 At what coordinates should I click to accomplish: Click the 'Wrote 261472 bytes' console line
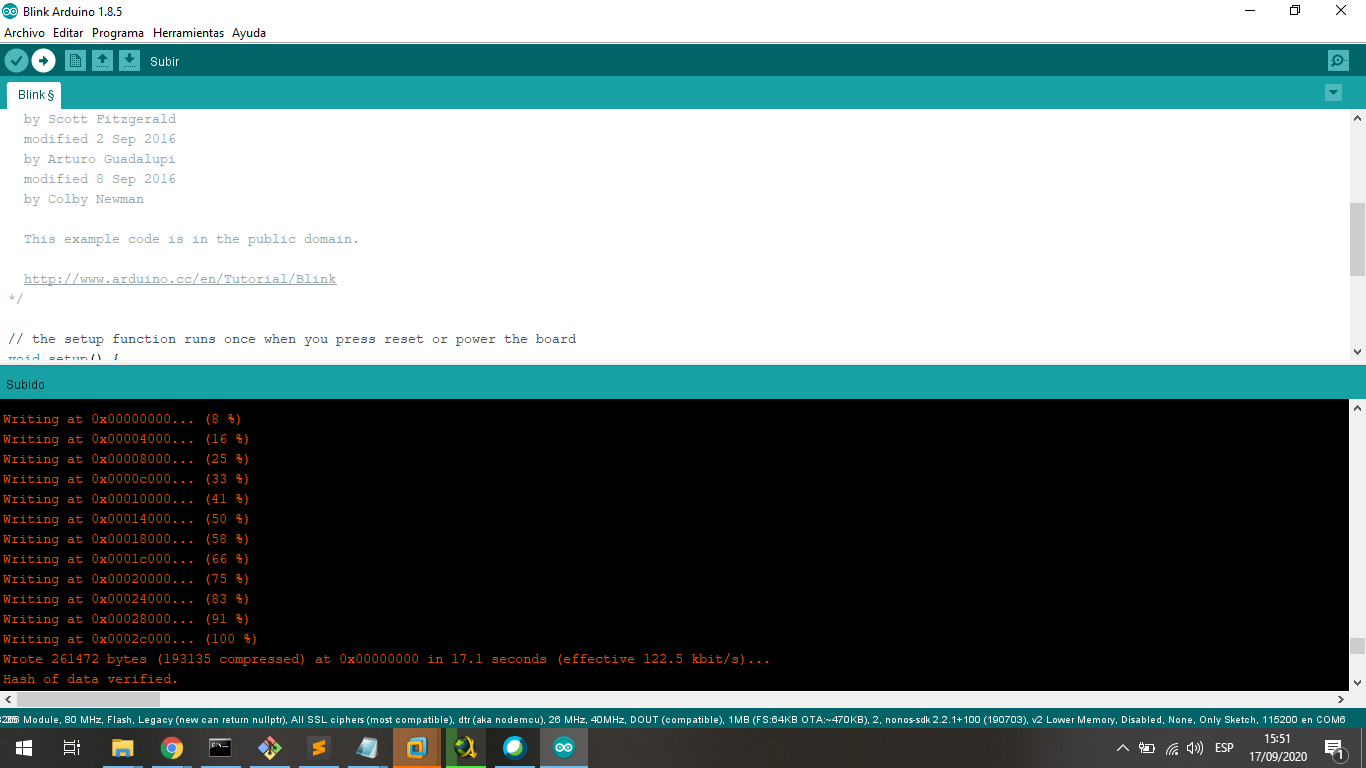point(387,659)
